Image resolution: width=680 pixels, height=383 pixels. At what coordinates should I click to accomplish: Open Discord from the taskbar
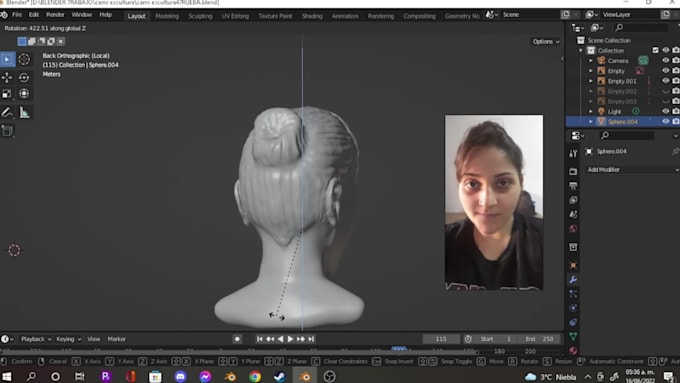click(180, 376)
